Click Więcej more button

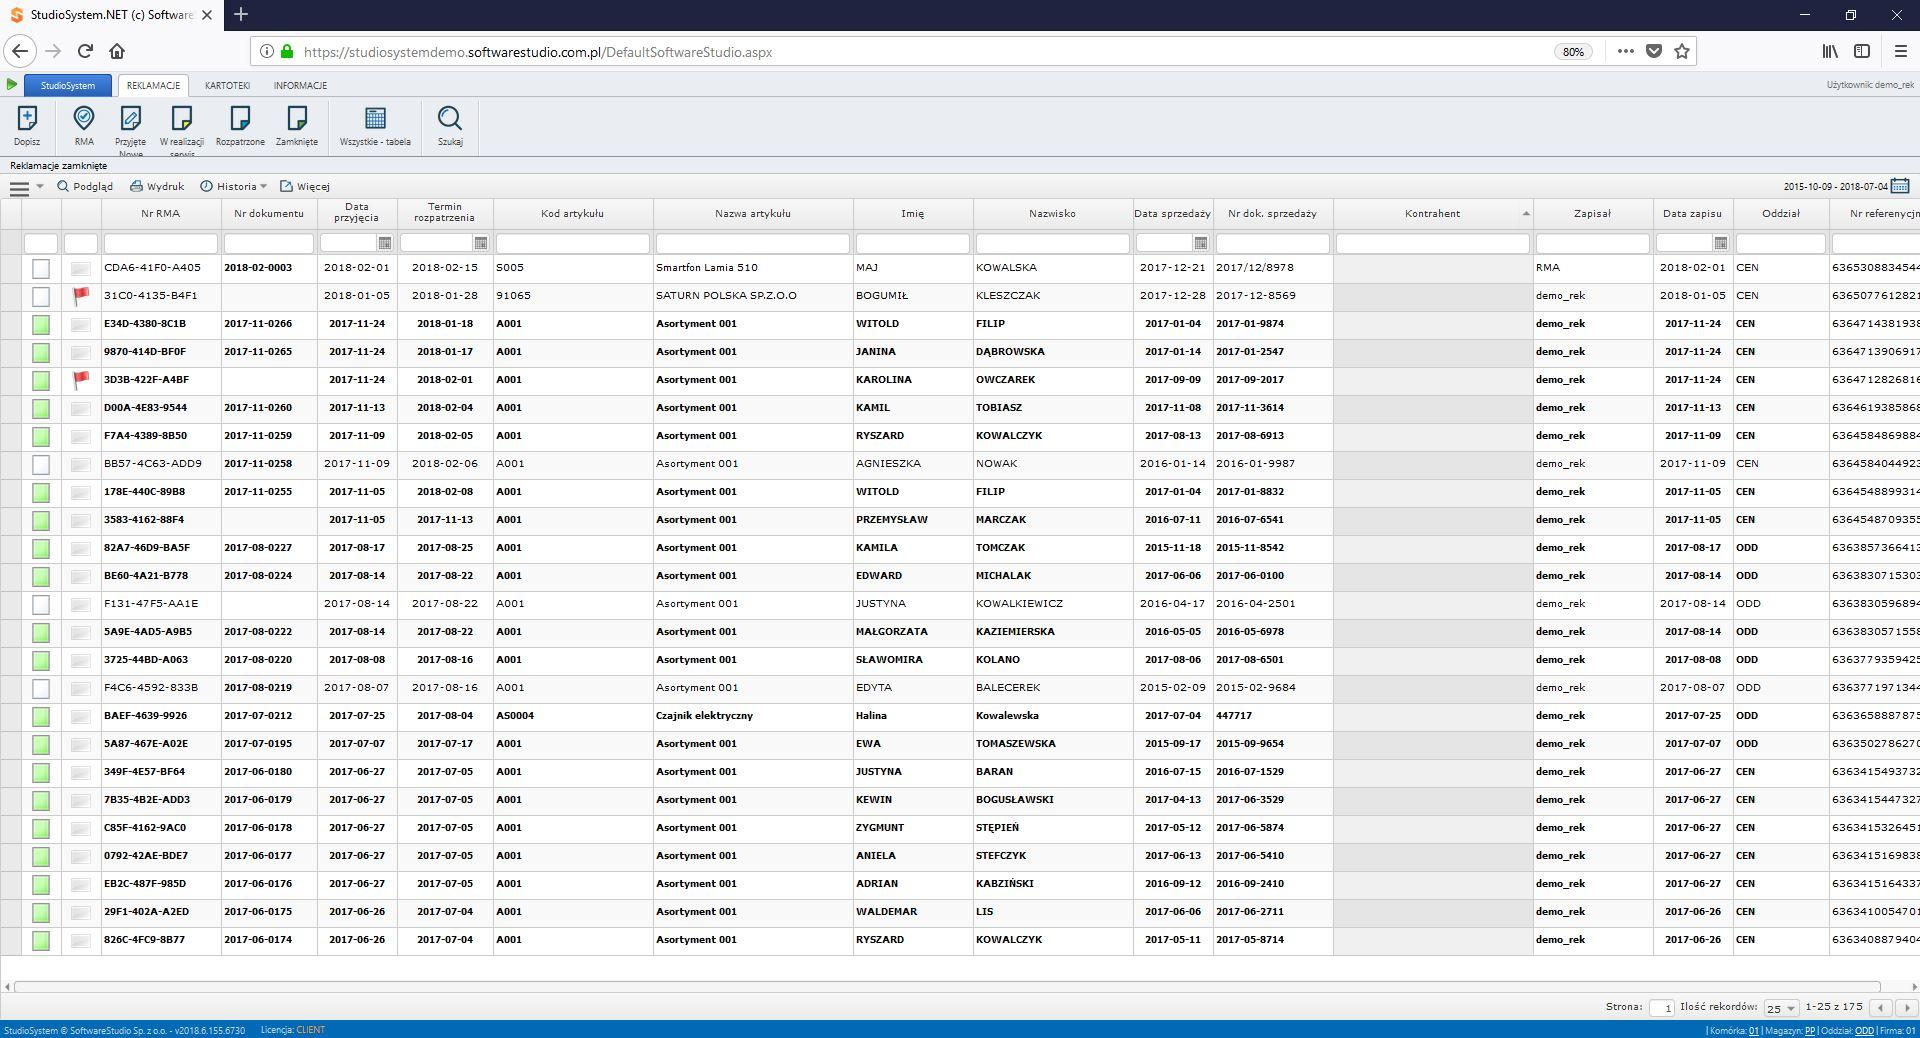pyautogui.click(x=305, y=186)
